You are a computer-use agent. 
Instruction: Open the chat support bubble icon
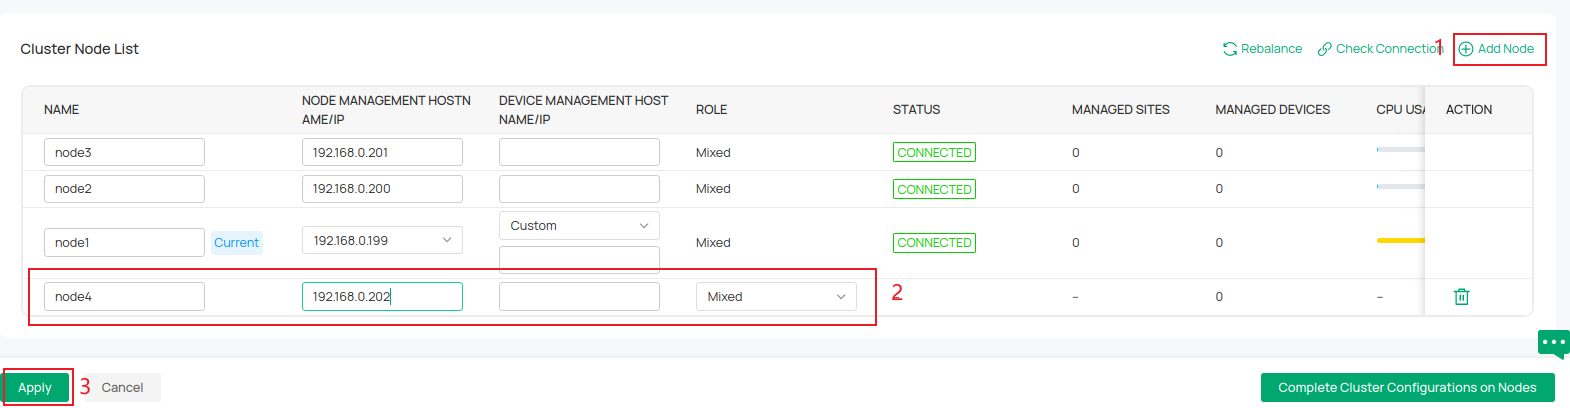coord(1553,342)
